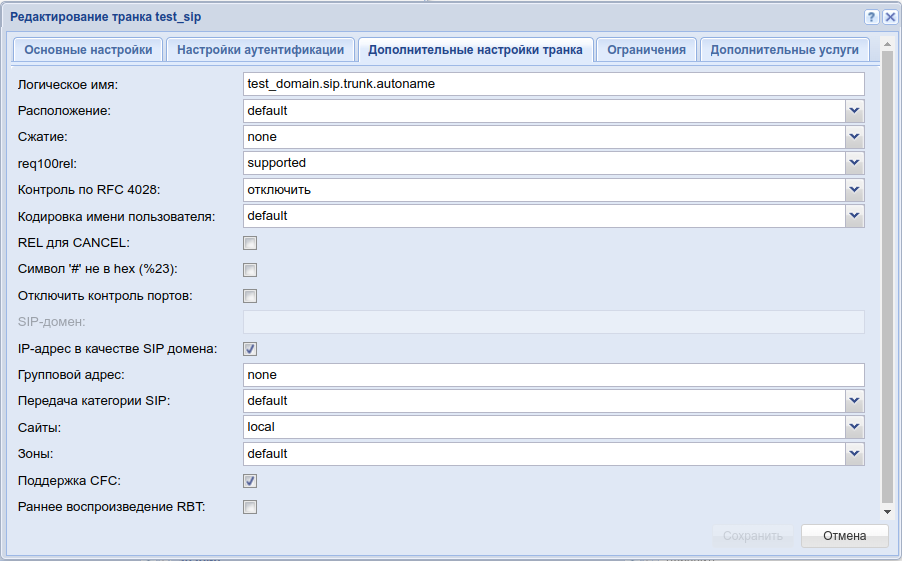902x561 pixels.
Task: Toggle the 'REL для CANCEL' checkbox
Action: pos(250,243)
